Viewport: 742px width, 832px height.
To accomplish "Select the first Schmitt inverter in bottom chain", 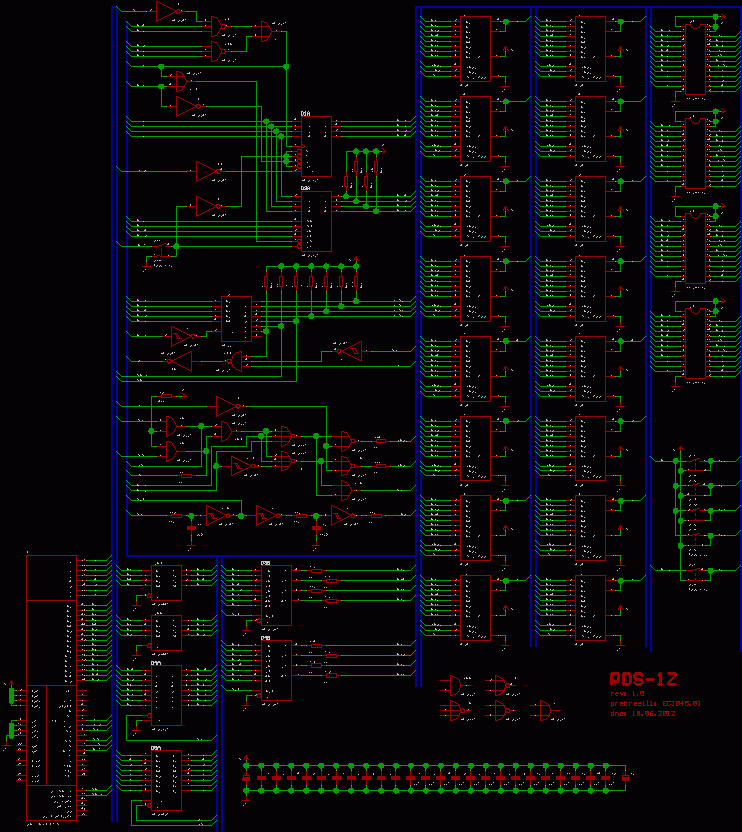I will (217, 515).
